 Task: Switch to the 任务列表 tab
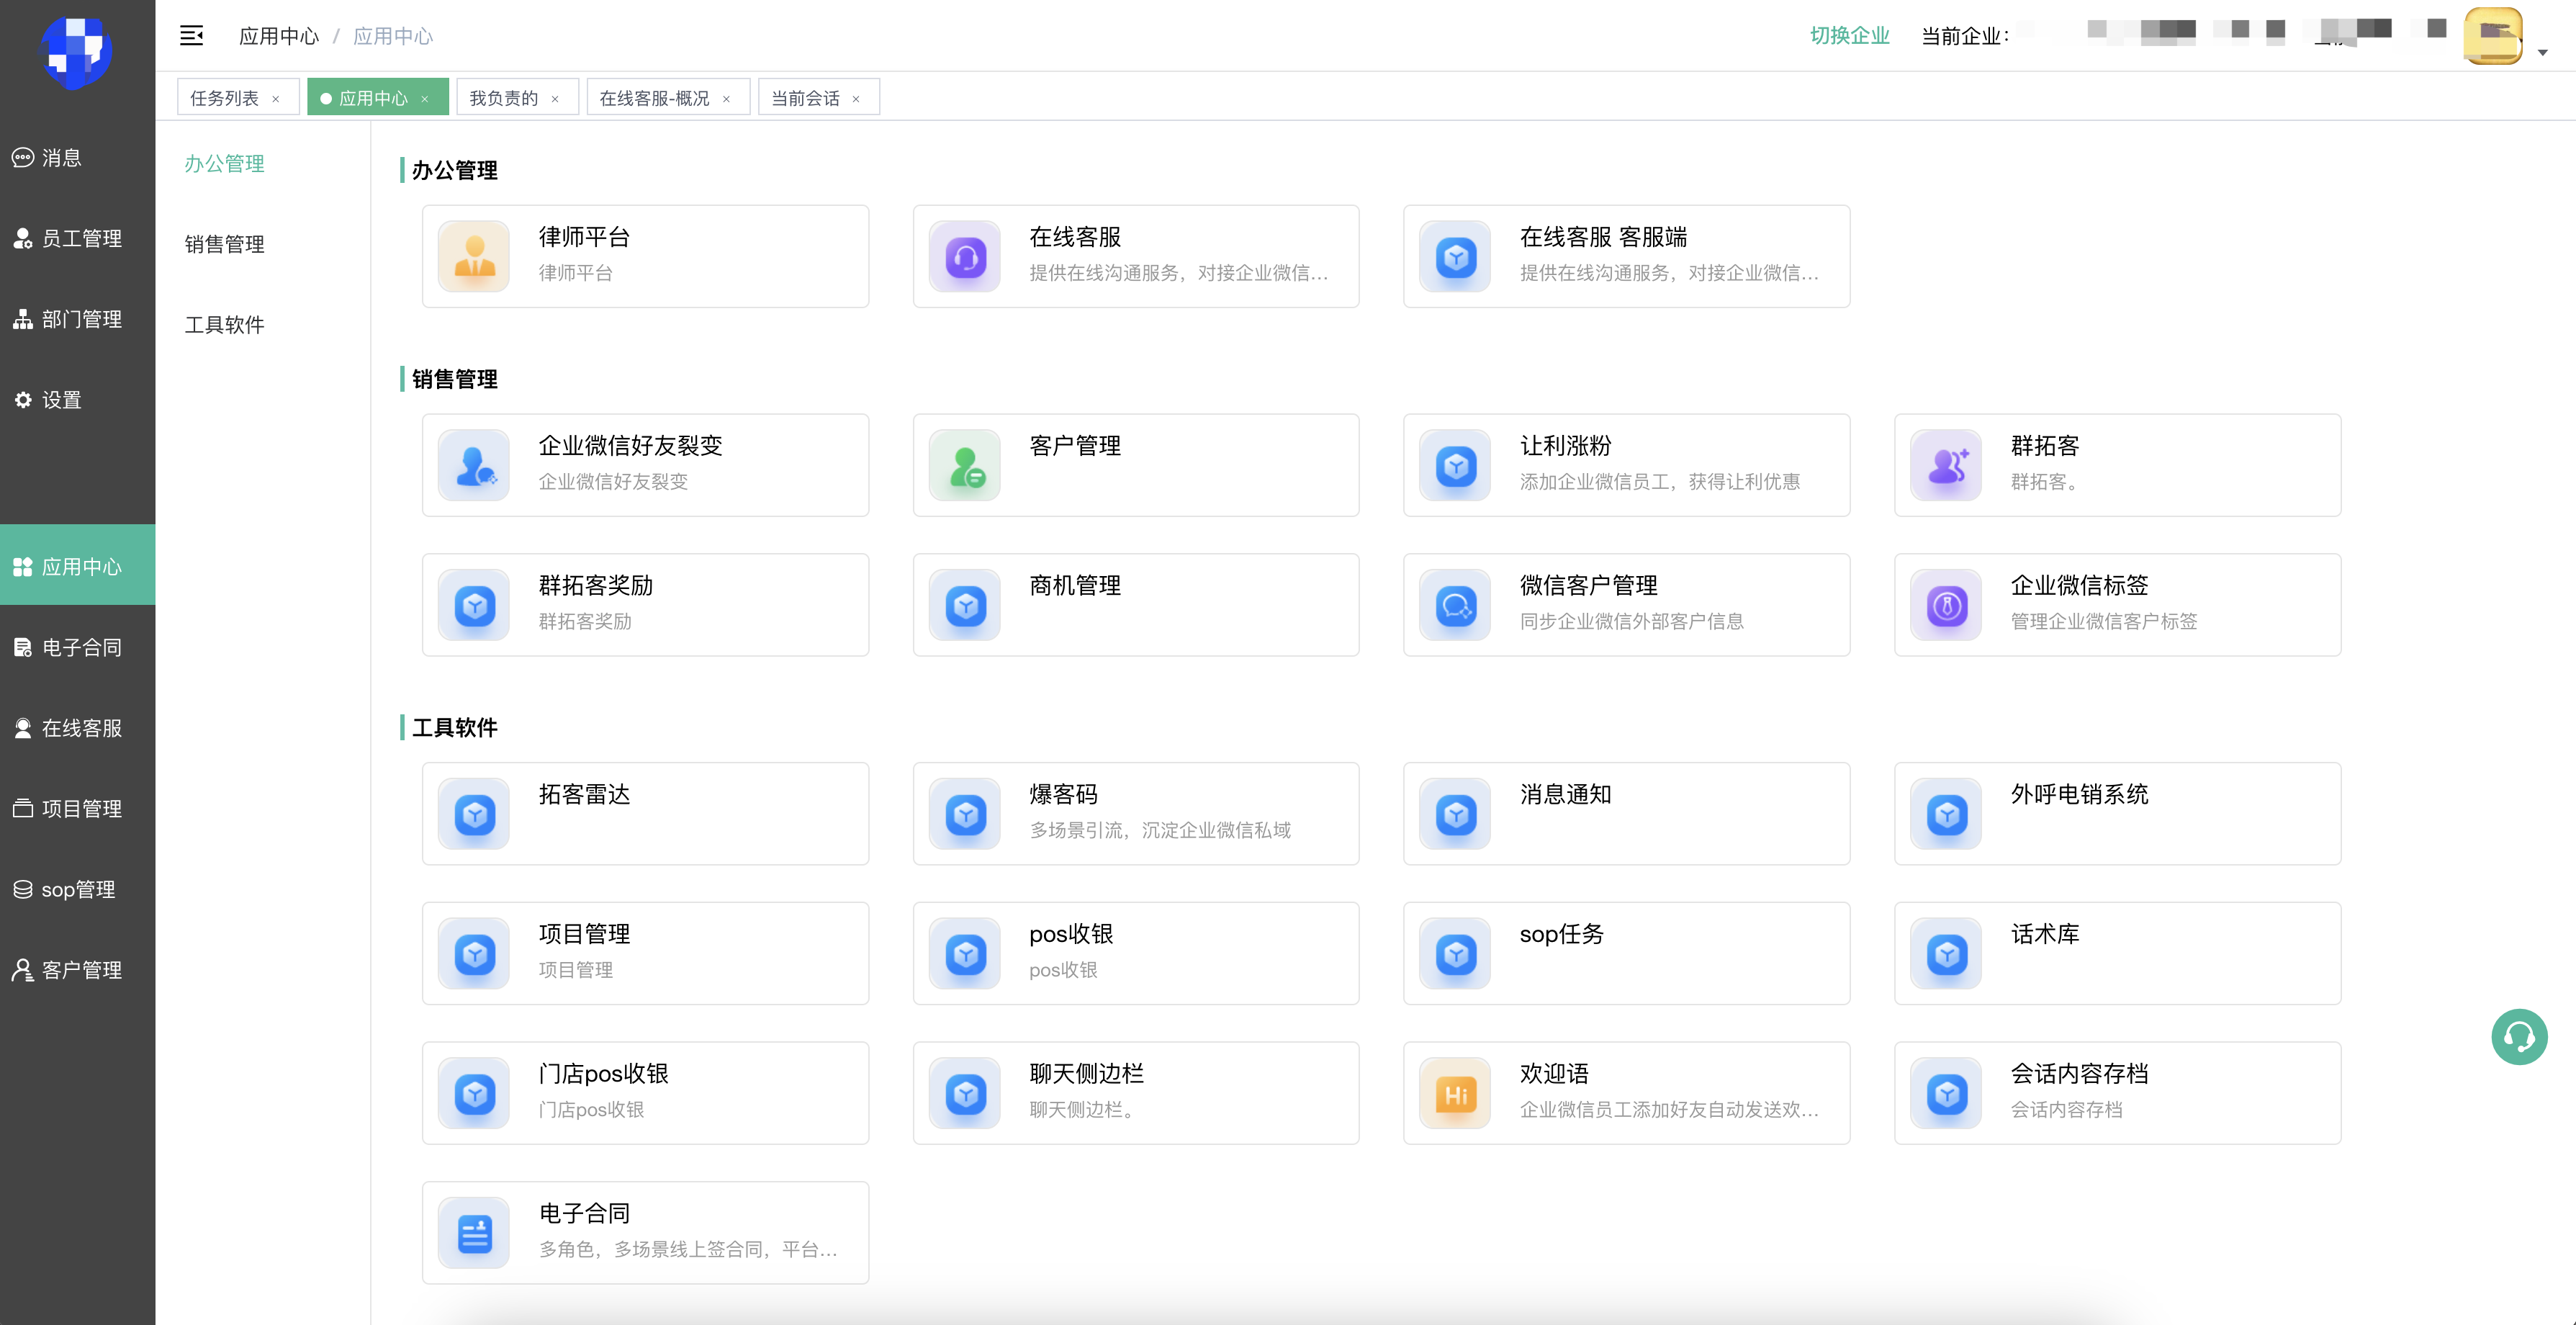point(225,98)
